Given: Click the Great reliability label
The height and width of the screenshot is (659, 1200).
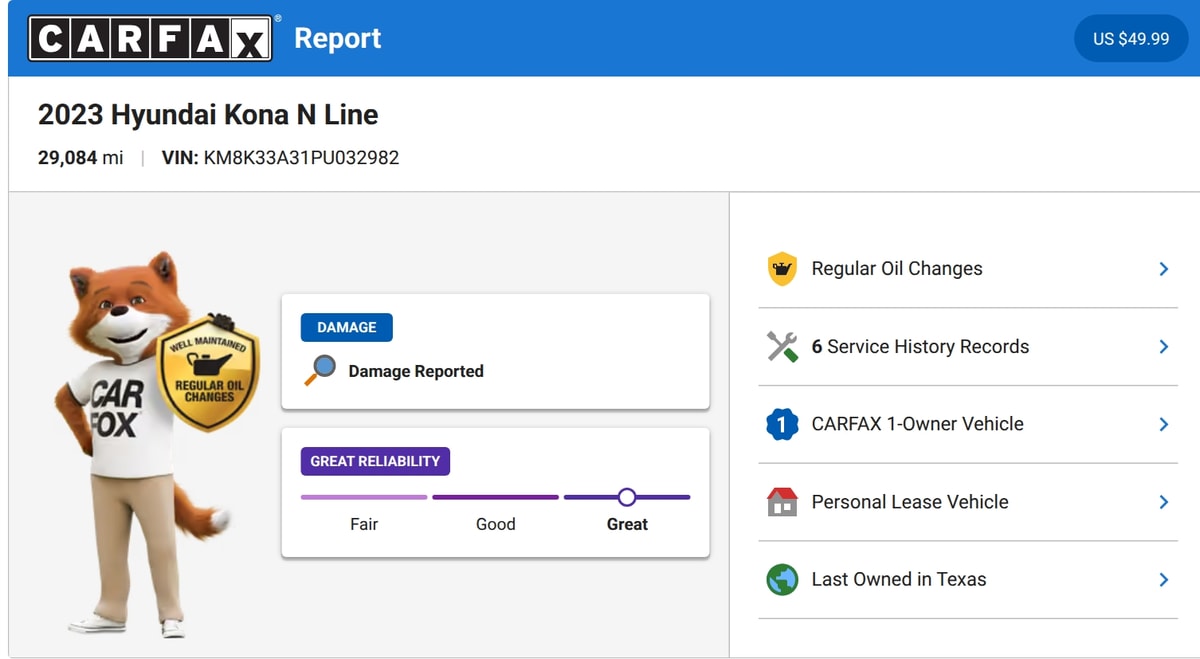Looking at the screenshot, I should click(x=627, y=524).
